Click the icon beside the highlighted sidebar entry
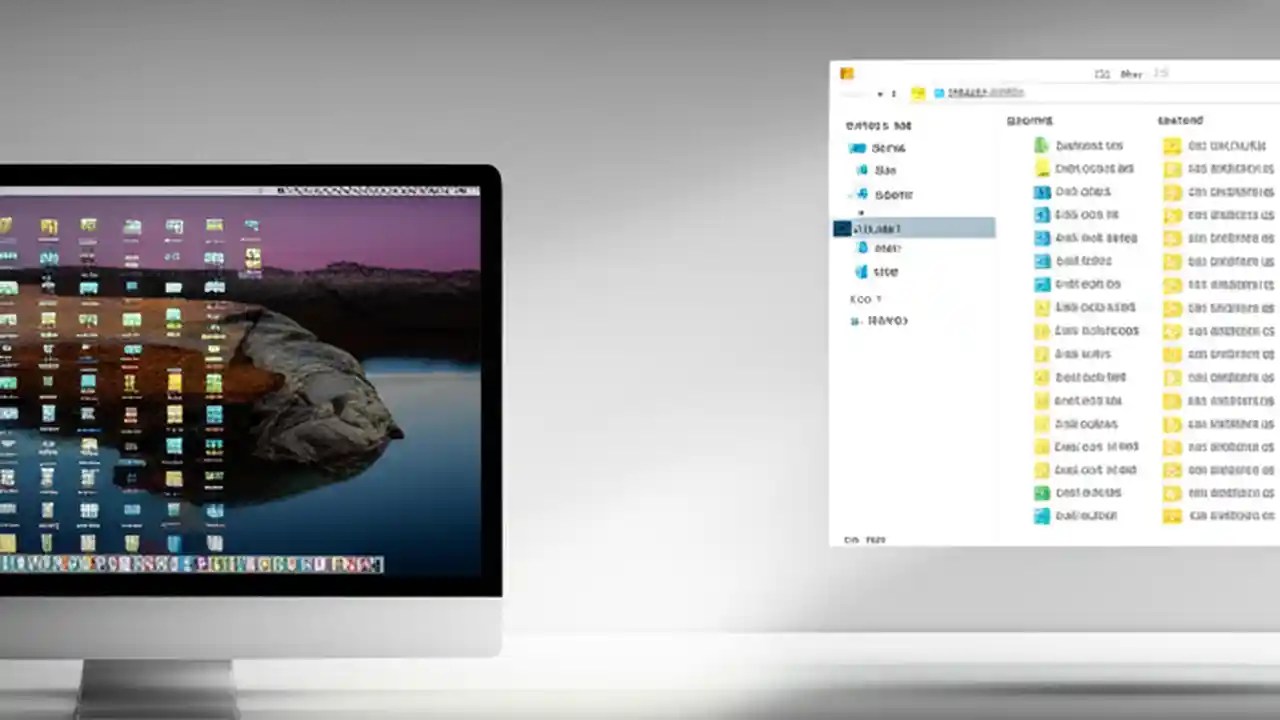 point(845,229)
